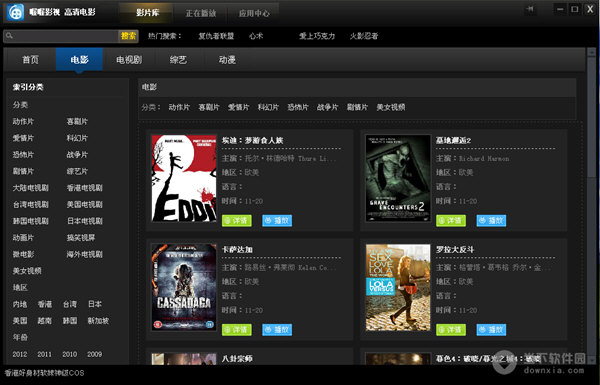The height and width of the screenshot is (385, 600).
Task: Close the player window
Action: coord(590,9)
